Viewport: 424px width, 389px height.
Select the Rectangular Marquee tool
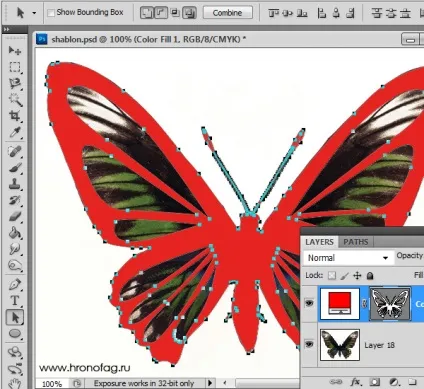[x=14, y=67]
